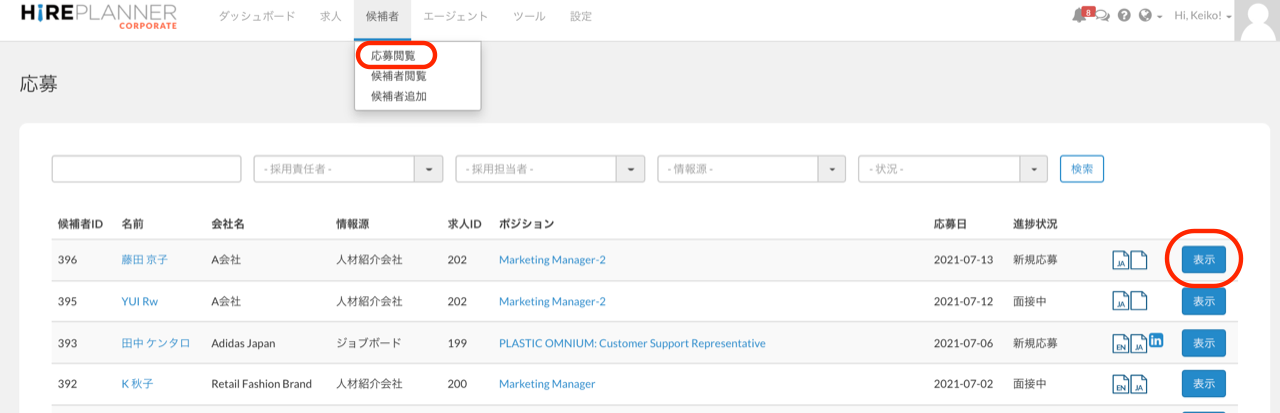
Task: Open the 状況 status dropdown
Action: [x=1032, y=170]
